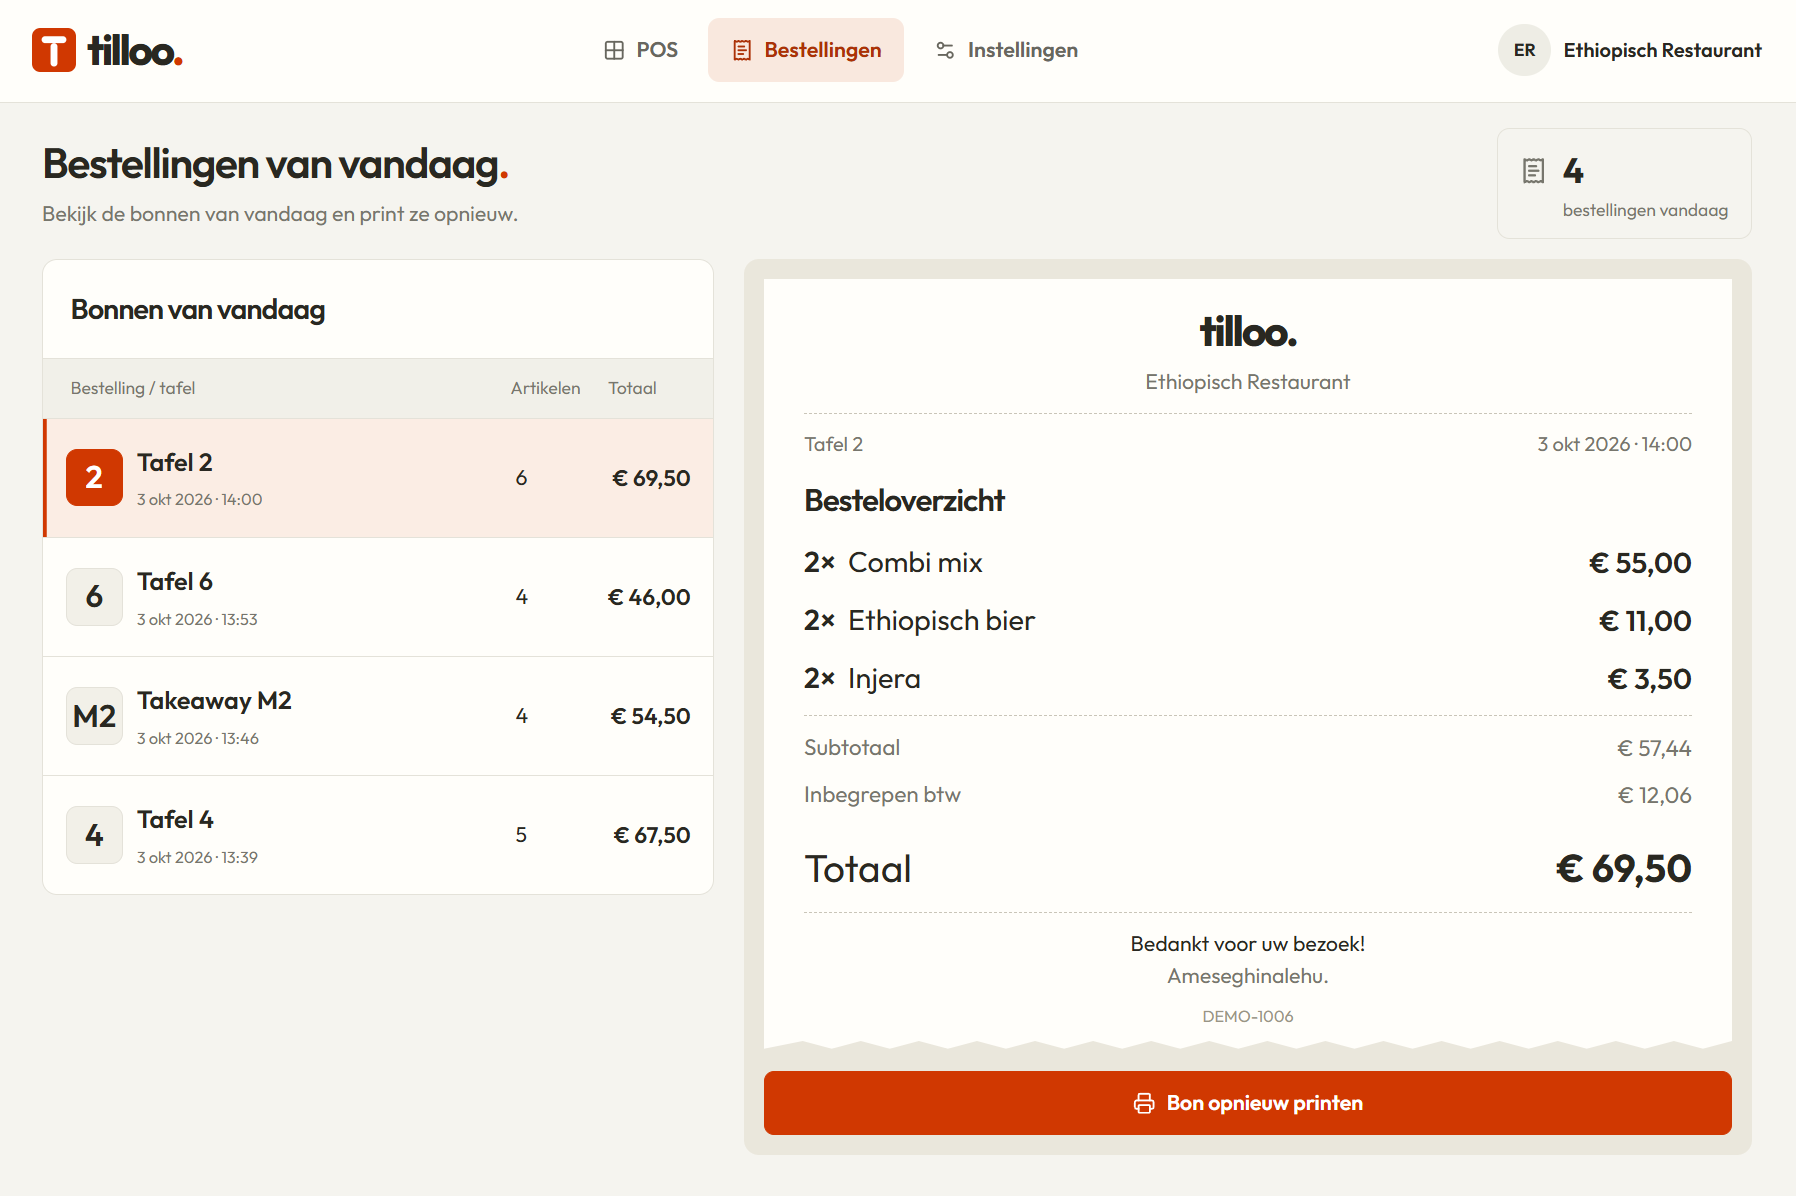Select the Tafel 2 order row
Image resolution: width=1796 pixels, height=1196 pixels.
(378, 478)
